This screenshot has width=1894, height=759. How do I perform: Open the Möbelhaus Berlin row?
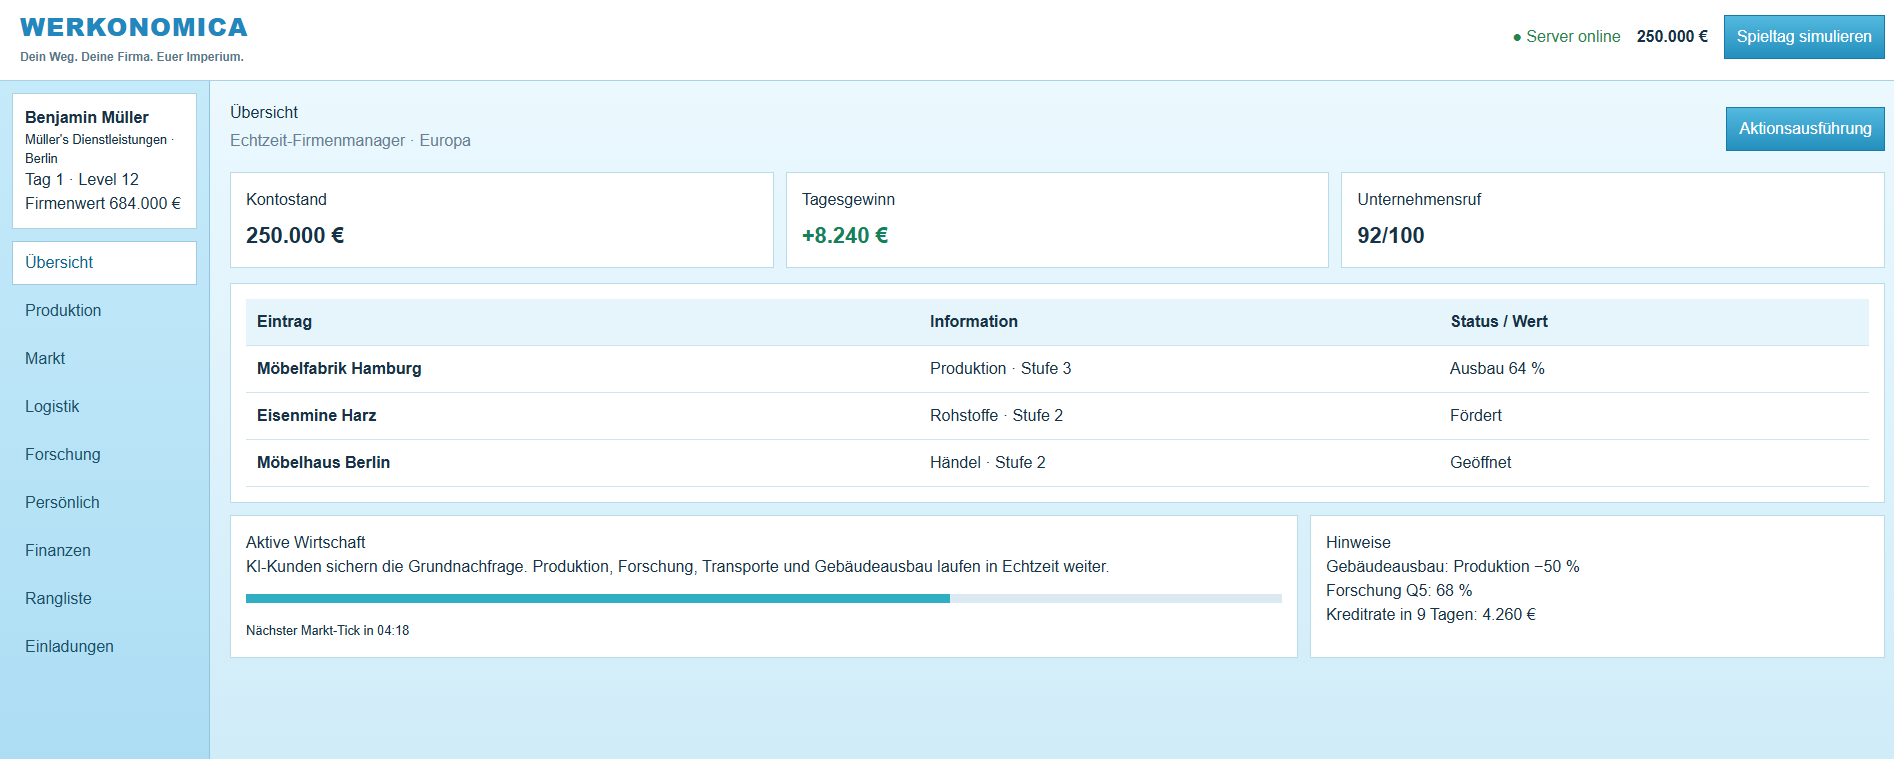[1057, 463]
